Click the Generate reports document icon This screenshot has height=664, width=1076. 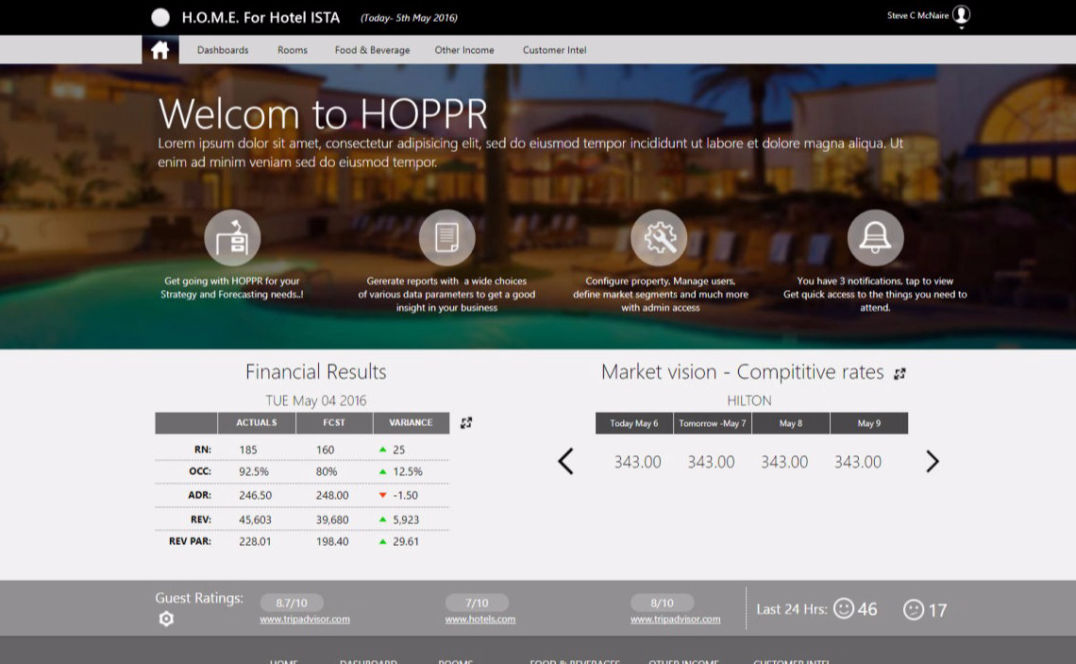click(447, 237)
